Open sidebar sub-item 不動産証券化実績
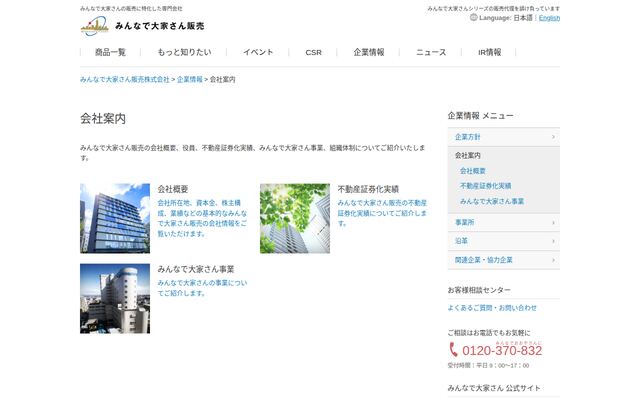The width and height of the screenshot is (640, 400). pos(486,186)
